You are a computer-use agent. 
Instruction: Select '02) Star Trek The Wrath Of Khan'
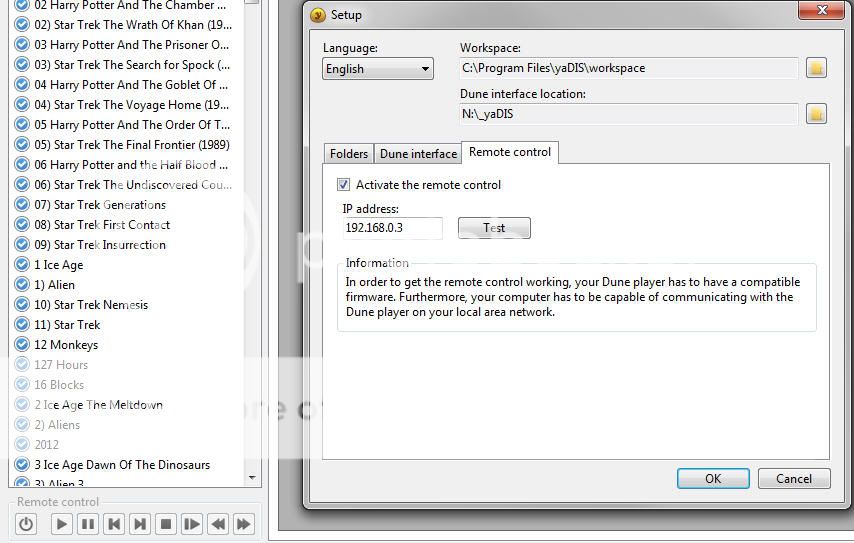pos(133,25)
